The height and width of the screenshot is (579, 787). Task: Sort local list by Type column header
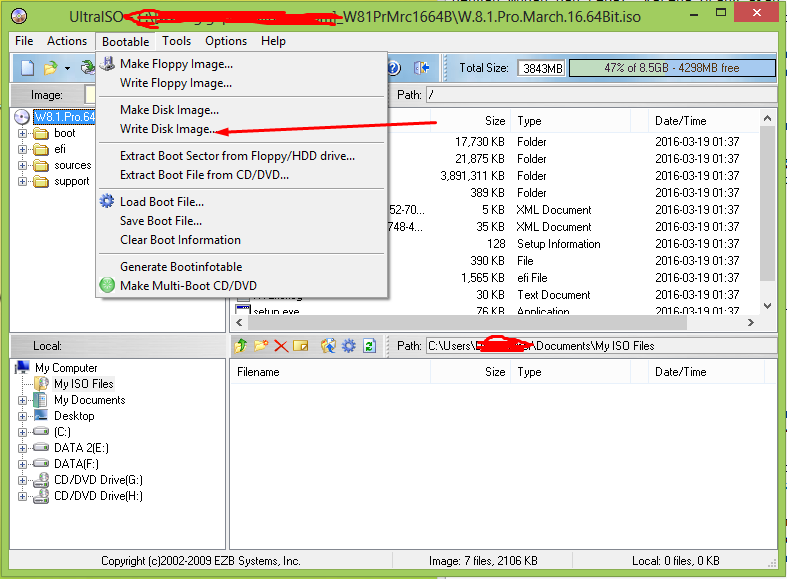[570, 372]
